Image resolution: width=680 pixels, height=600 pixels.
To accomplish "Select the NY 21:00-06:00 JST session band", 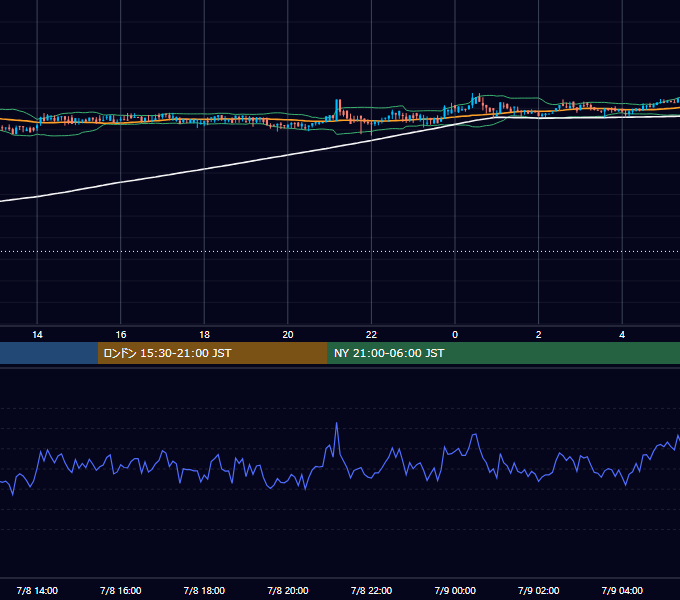I will point(503,353).
